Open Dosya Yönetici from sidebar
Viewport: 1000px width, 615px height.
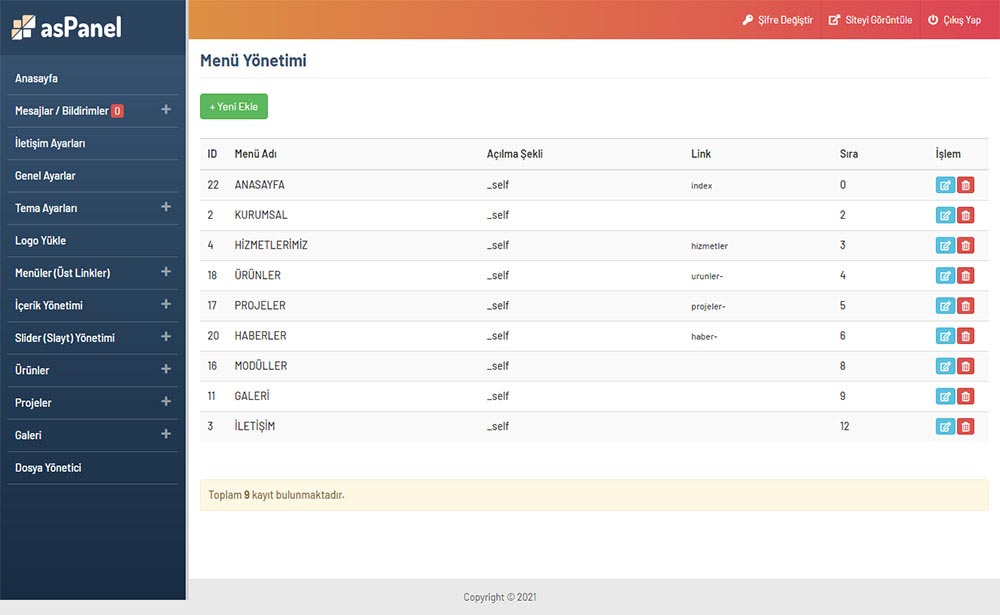coord(48,468)
